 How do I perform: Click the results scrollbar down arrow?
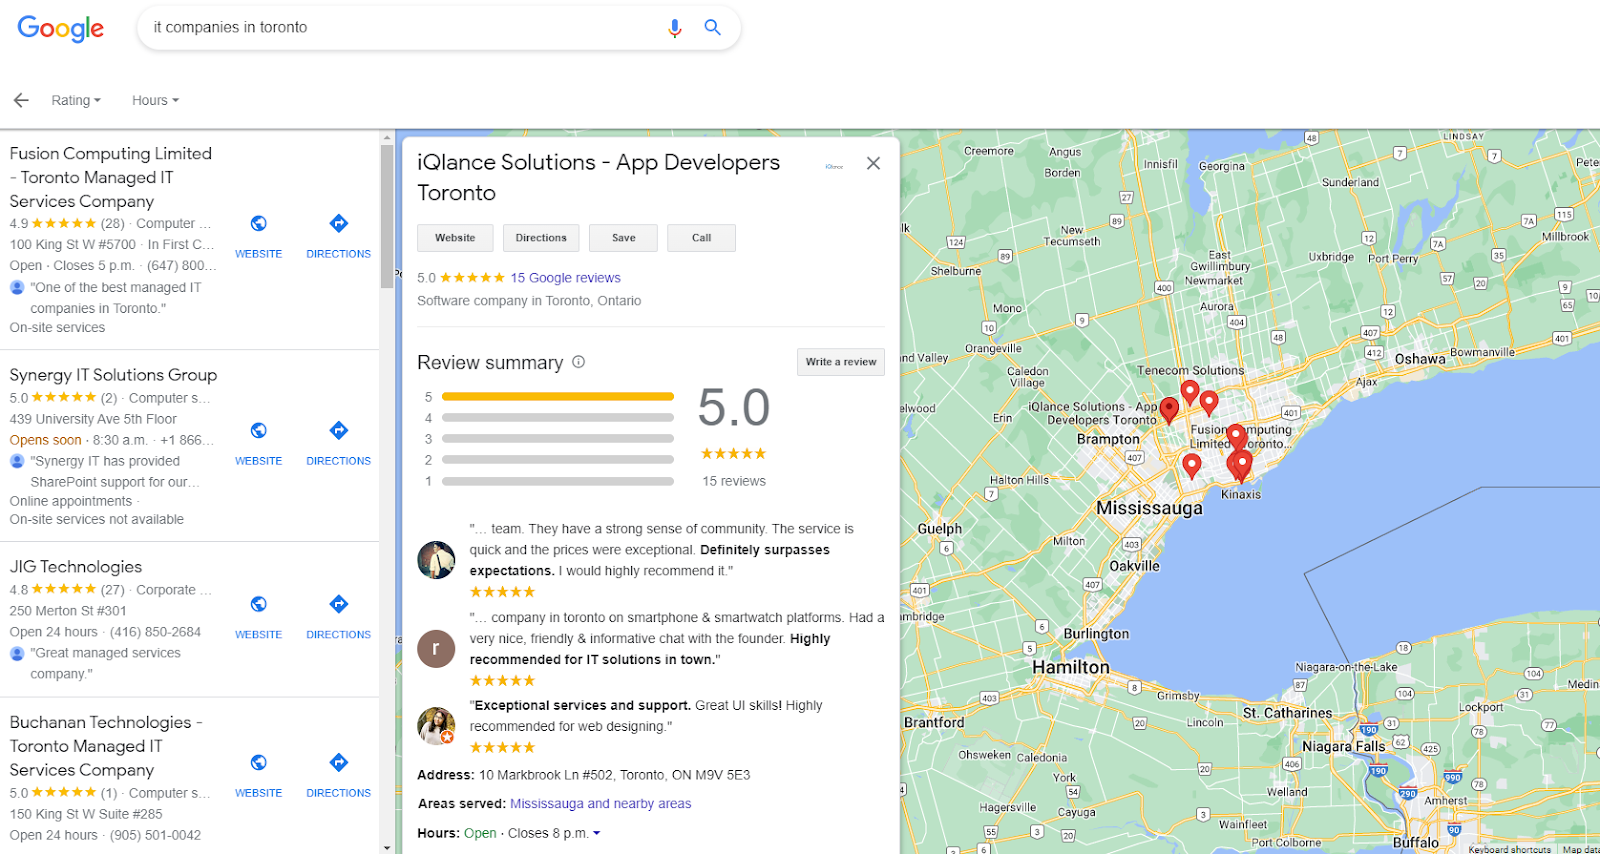(x=387, y=847)
